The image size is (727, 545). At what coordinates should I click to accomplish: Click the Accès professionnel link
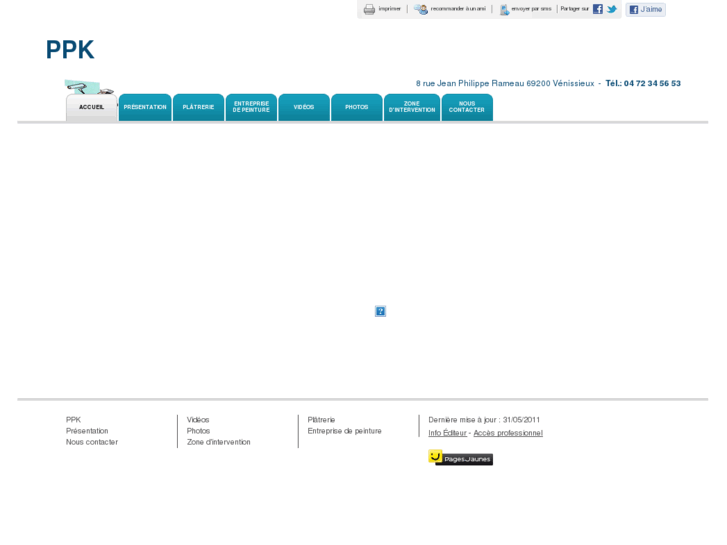pos(508,433)
